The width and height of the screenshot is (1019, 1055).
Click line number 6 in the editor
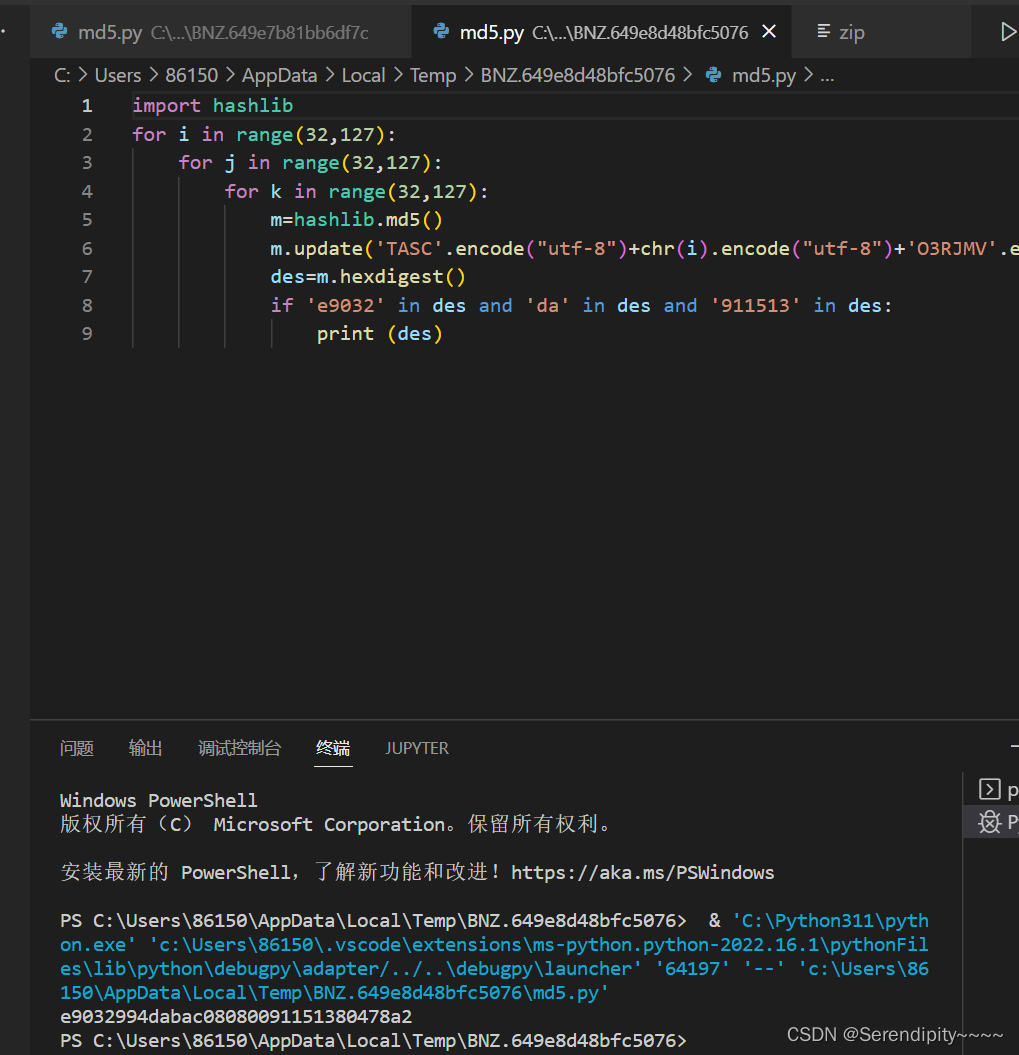87,248
